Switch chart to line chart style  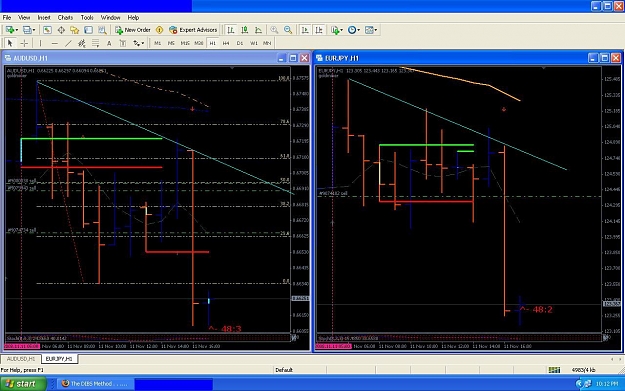point(258,30)
